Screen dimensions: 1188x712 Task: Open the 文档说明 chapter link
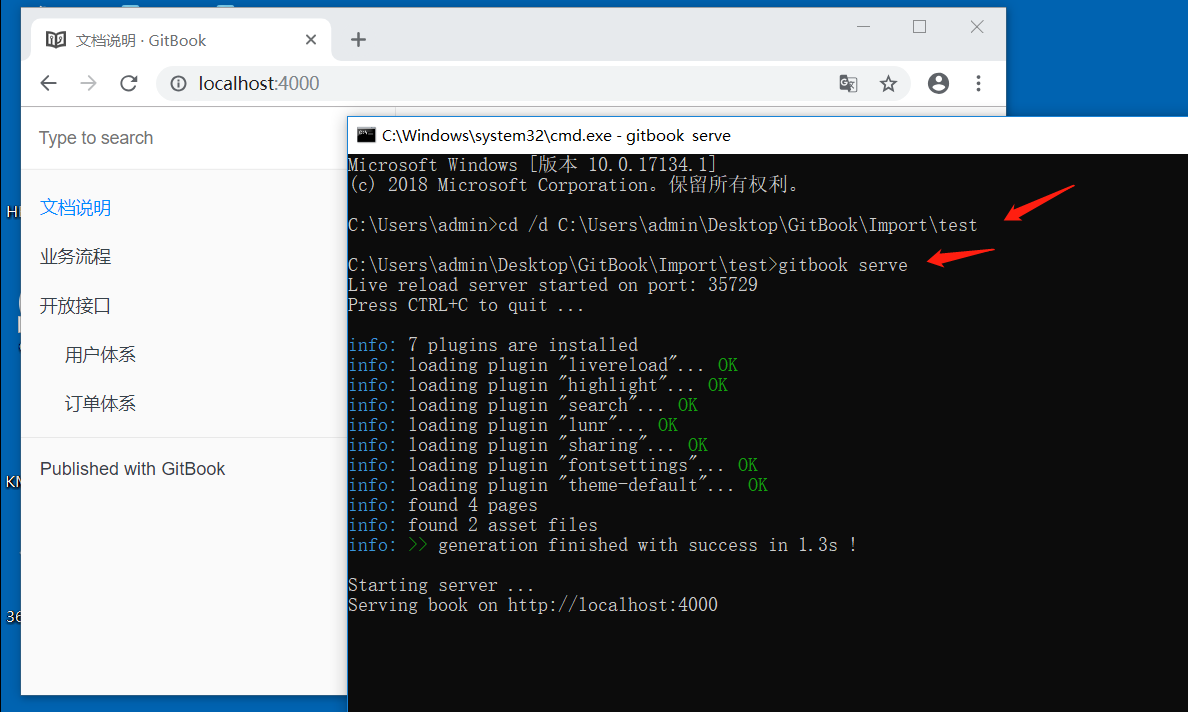[x=75, y=208]
